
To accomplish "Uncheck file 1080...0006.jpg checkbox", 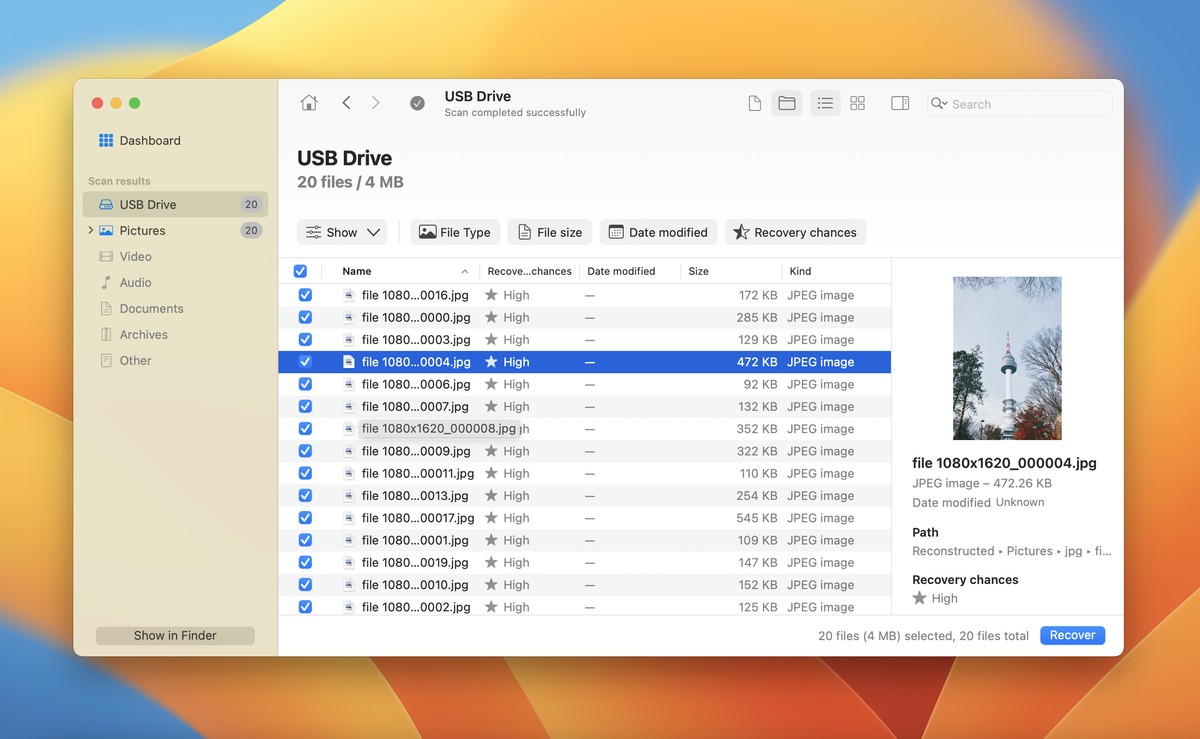I will [x=305, y=384].
